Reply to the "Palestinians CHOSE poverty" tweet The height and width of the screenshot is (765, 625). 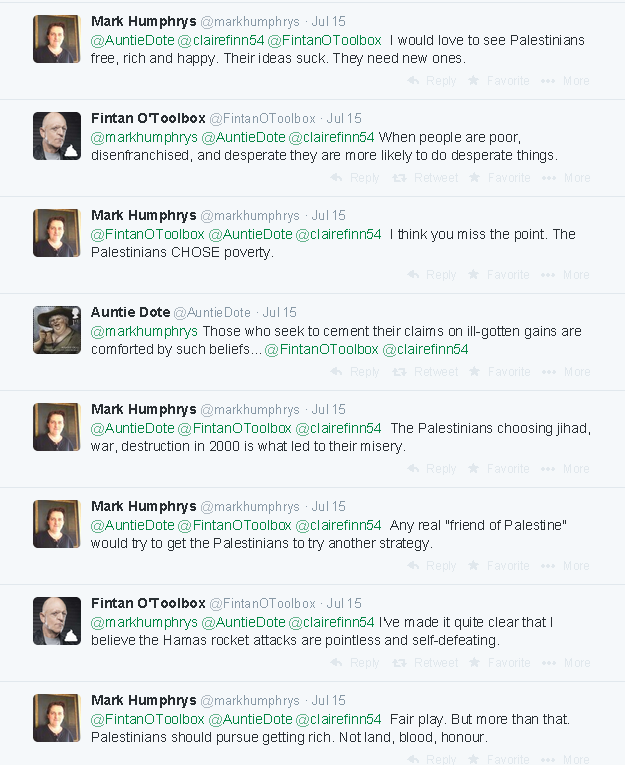(432, 275)
